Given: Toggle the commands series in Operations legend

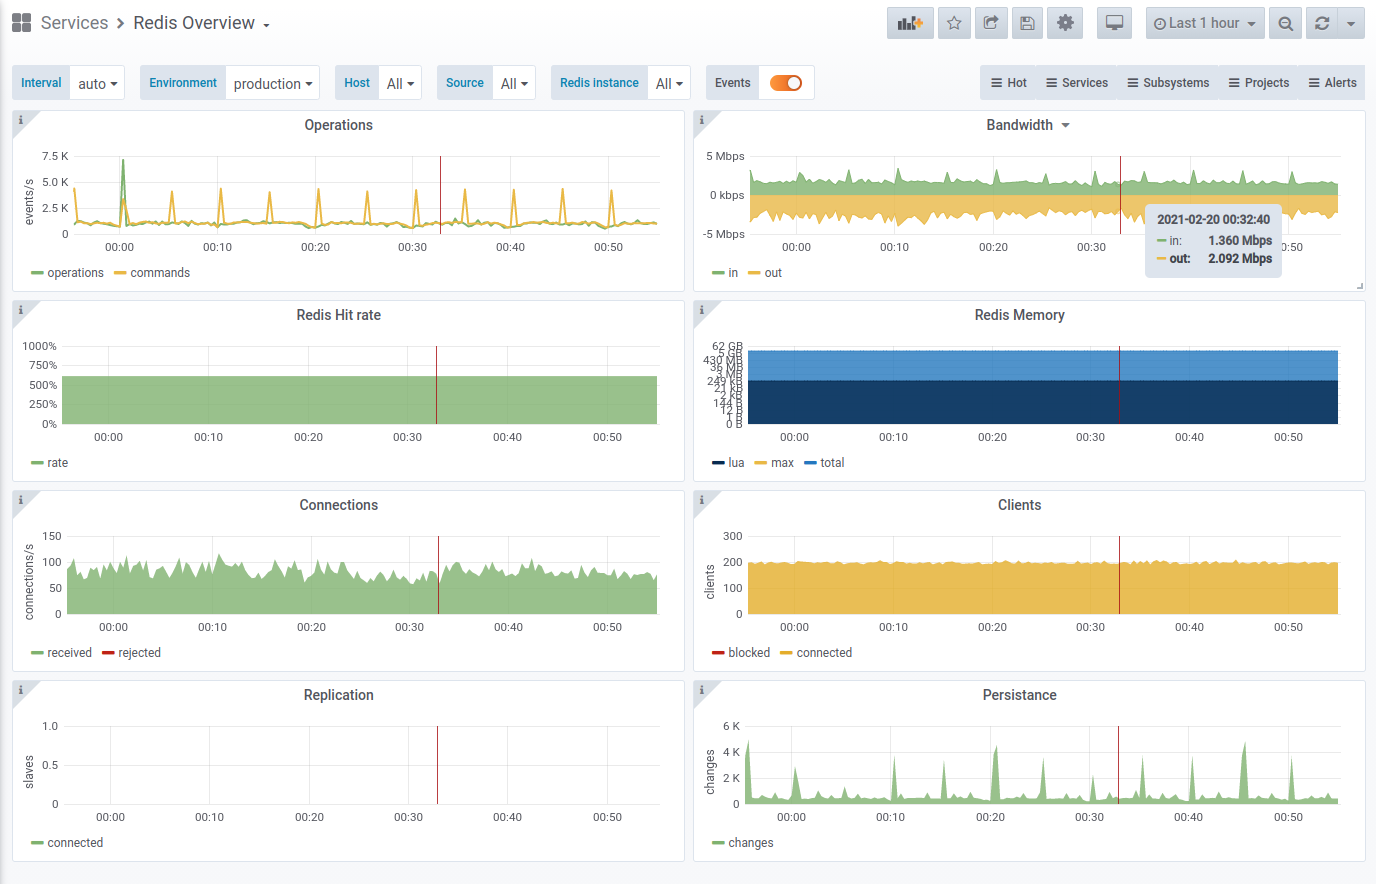Looking at the screenshot, I should tap(159, 273).
